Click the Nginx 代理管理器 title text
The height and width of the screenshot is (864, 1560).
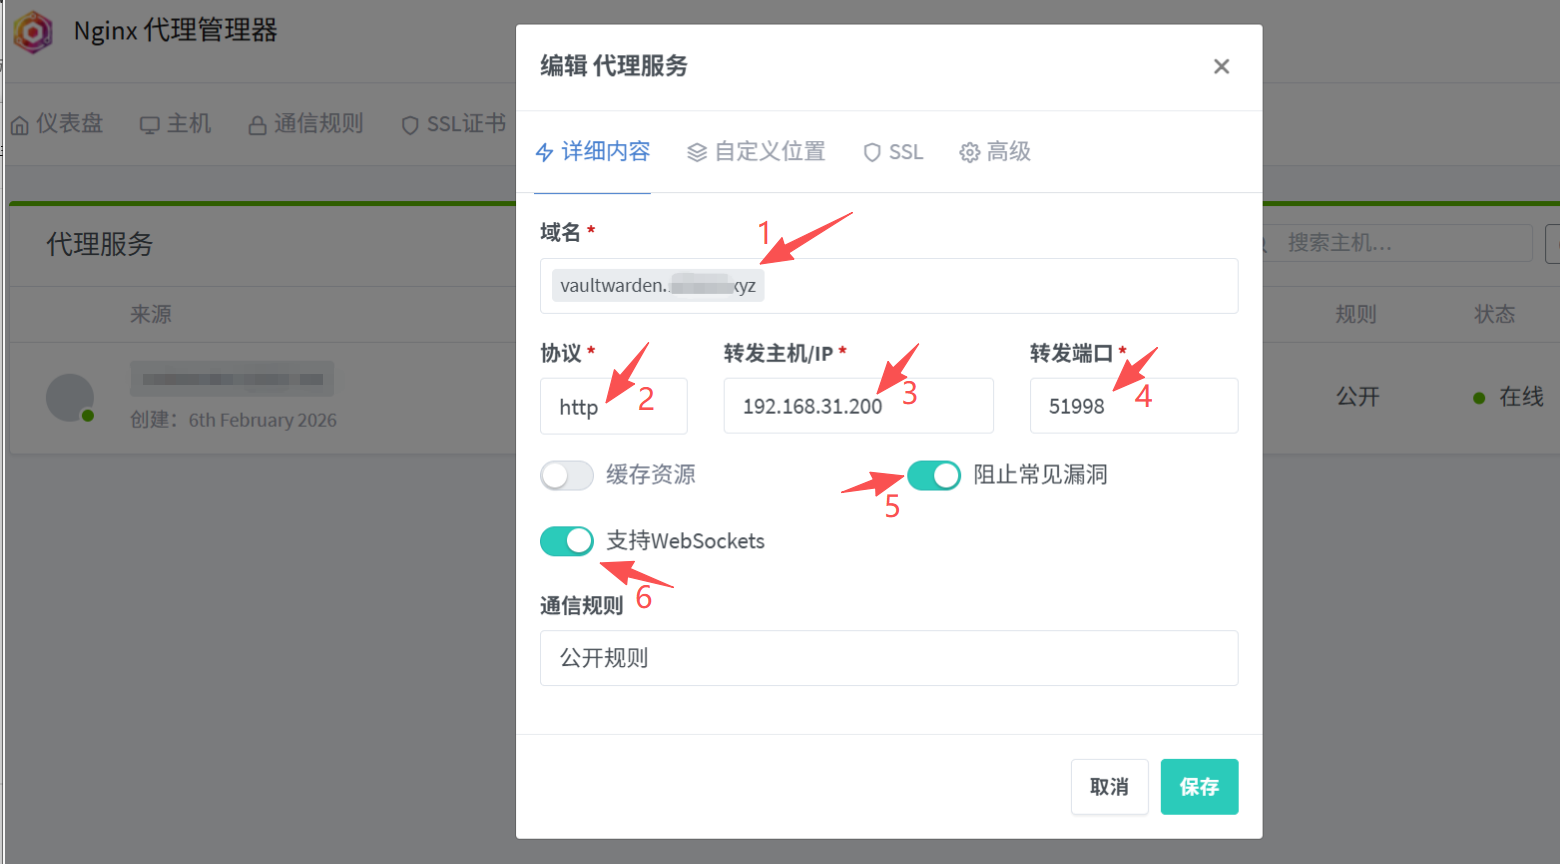coord(176,31)
